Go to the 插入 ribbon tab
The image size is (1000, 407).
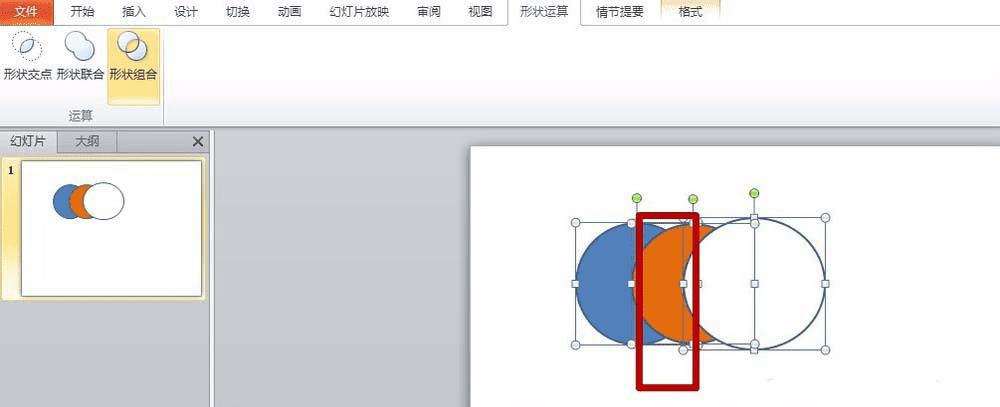pyautogui.click(x=133, y=11)
